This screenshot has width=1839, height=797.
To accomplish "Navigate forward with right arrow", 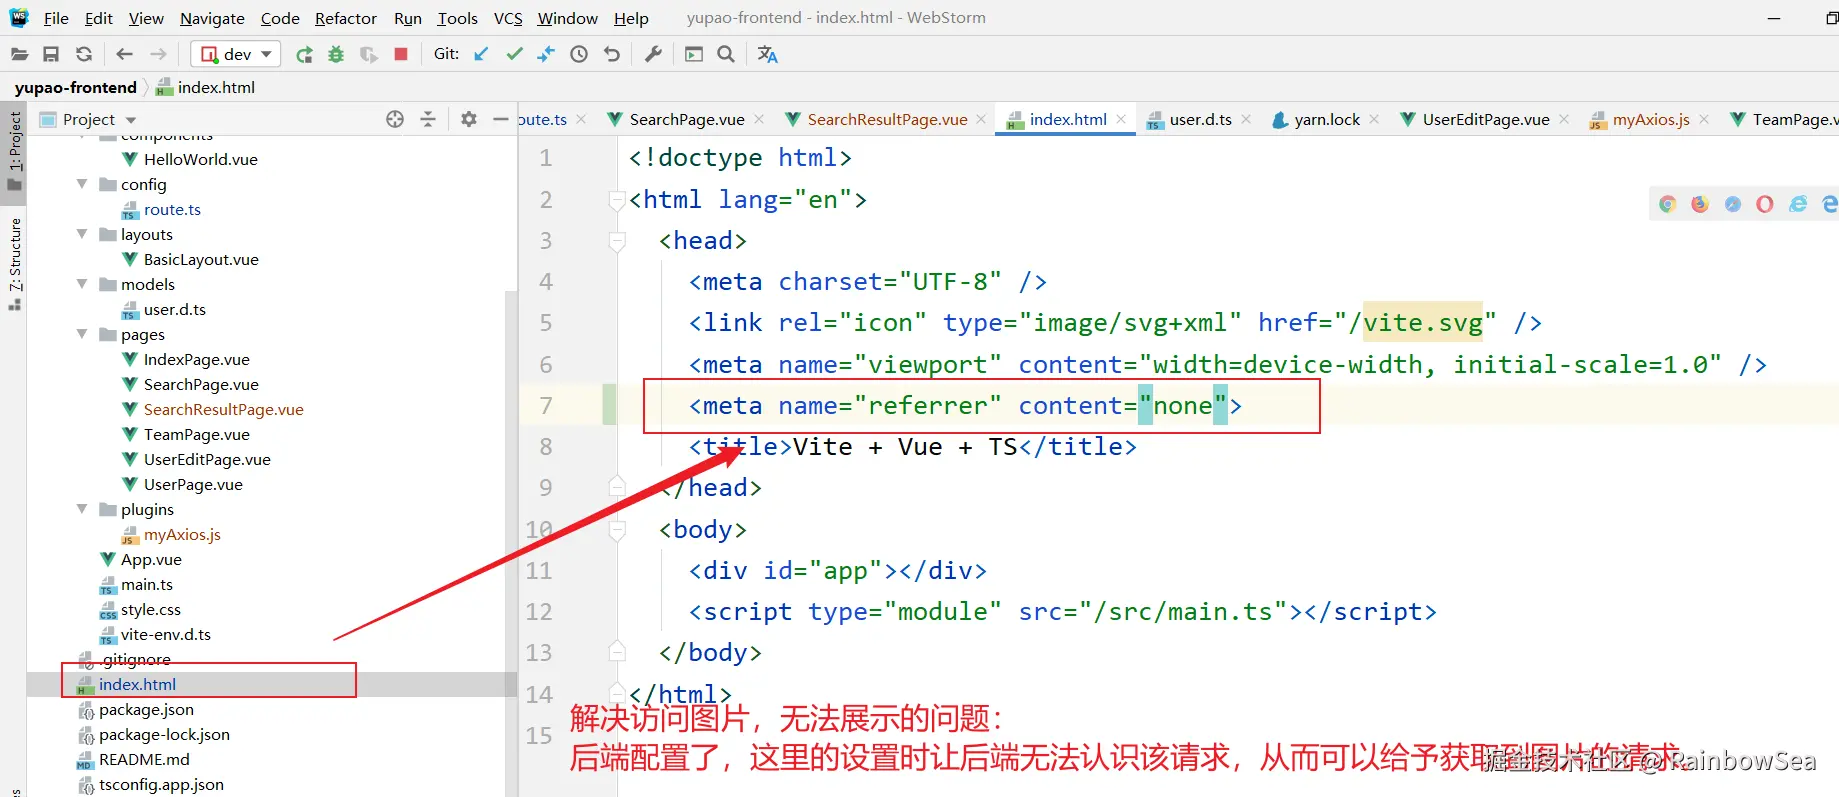I will pos(158,54).
